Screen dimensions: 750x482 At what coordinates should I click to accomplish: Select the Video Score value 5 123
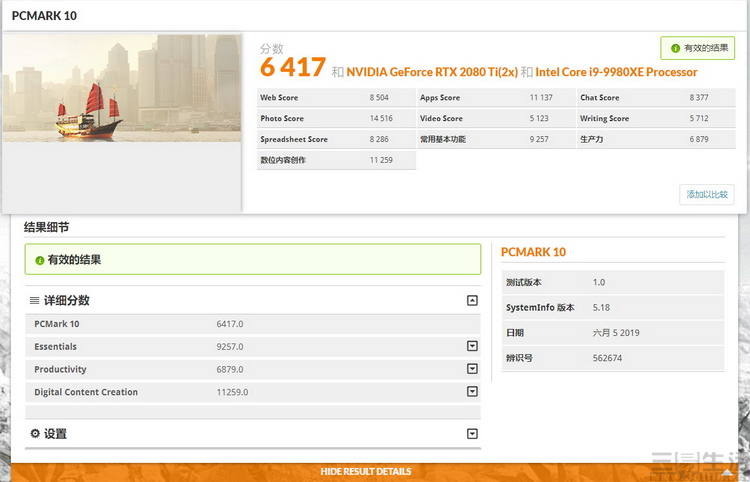click(539, 118)
